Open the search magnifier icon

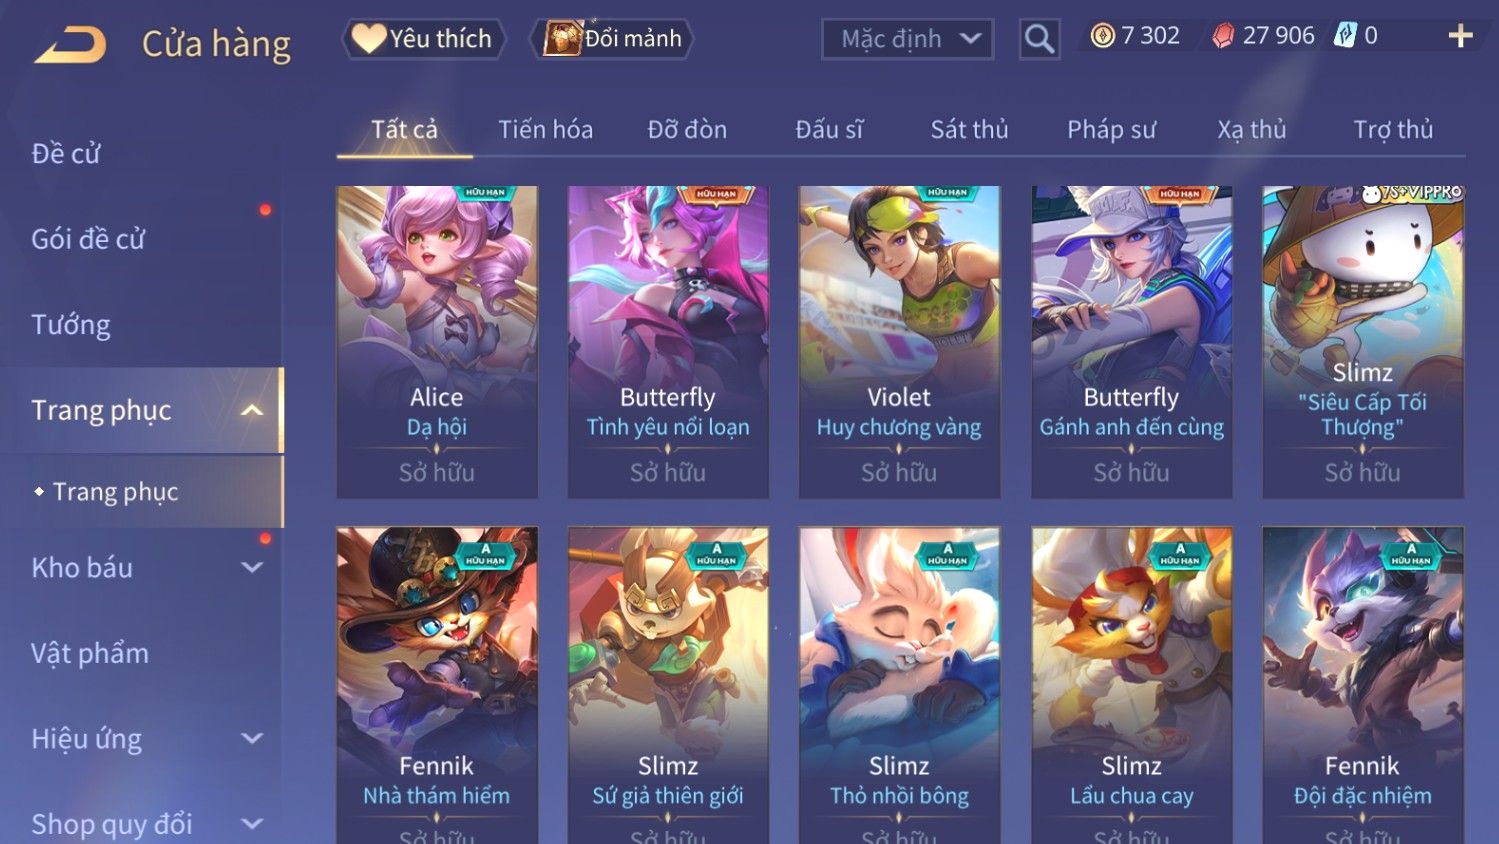(1039, 39)
